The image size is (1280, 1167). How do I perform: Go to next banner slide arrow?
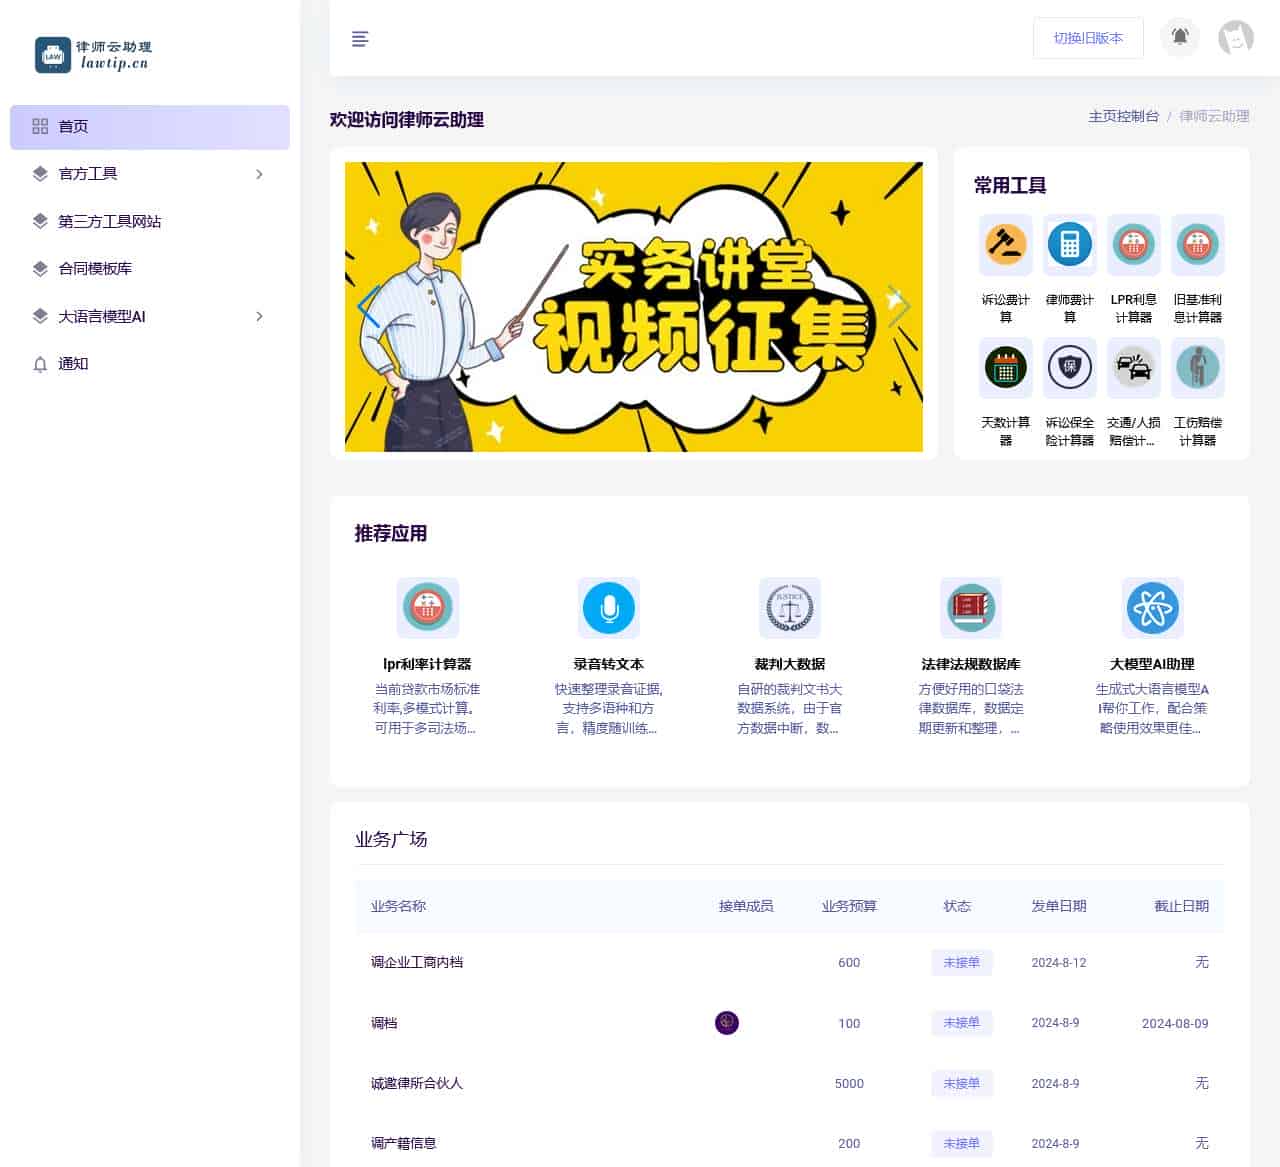(899, 307)
